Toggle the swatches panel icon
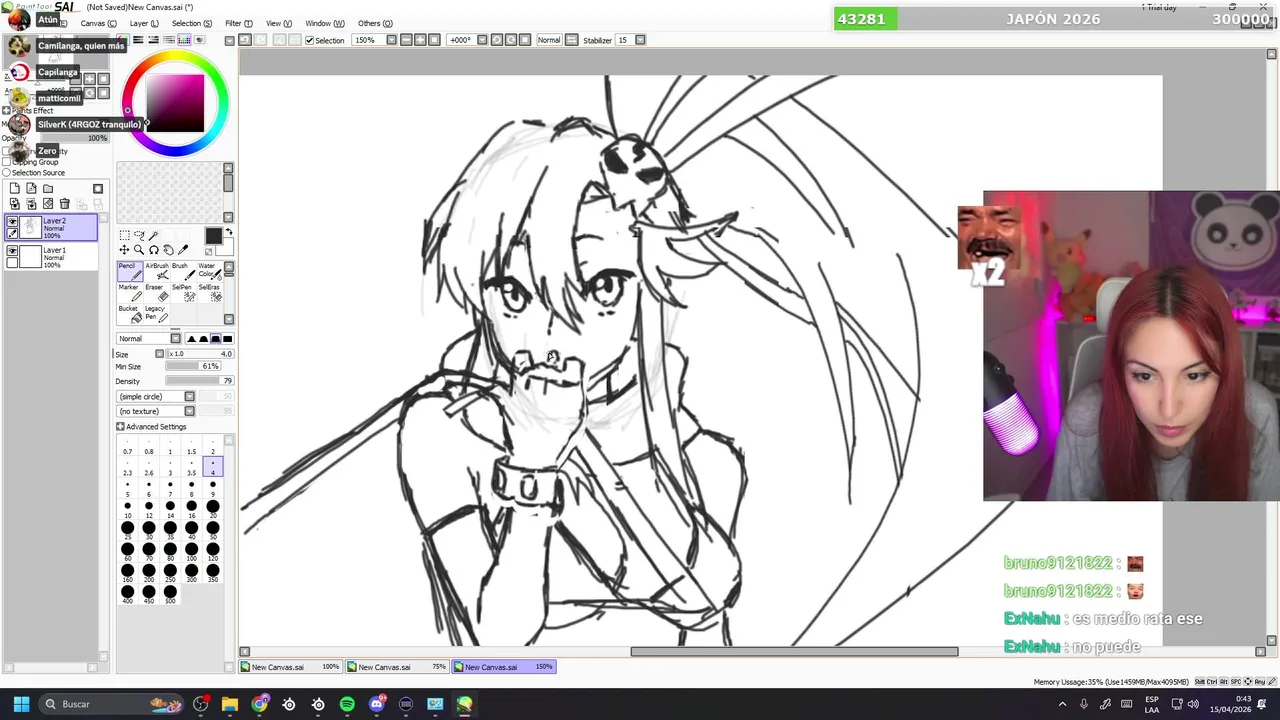Image resolution: width=1280 pixels, height=720 pixels. (184, 39)
